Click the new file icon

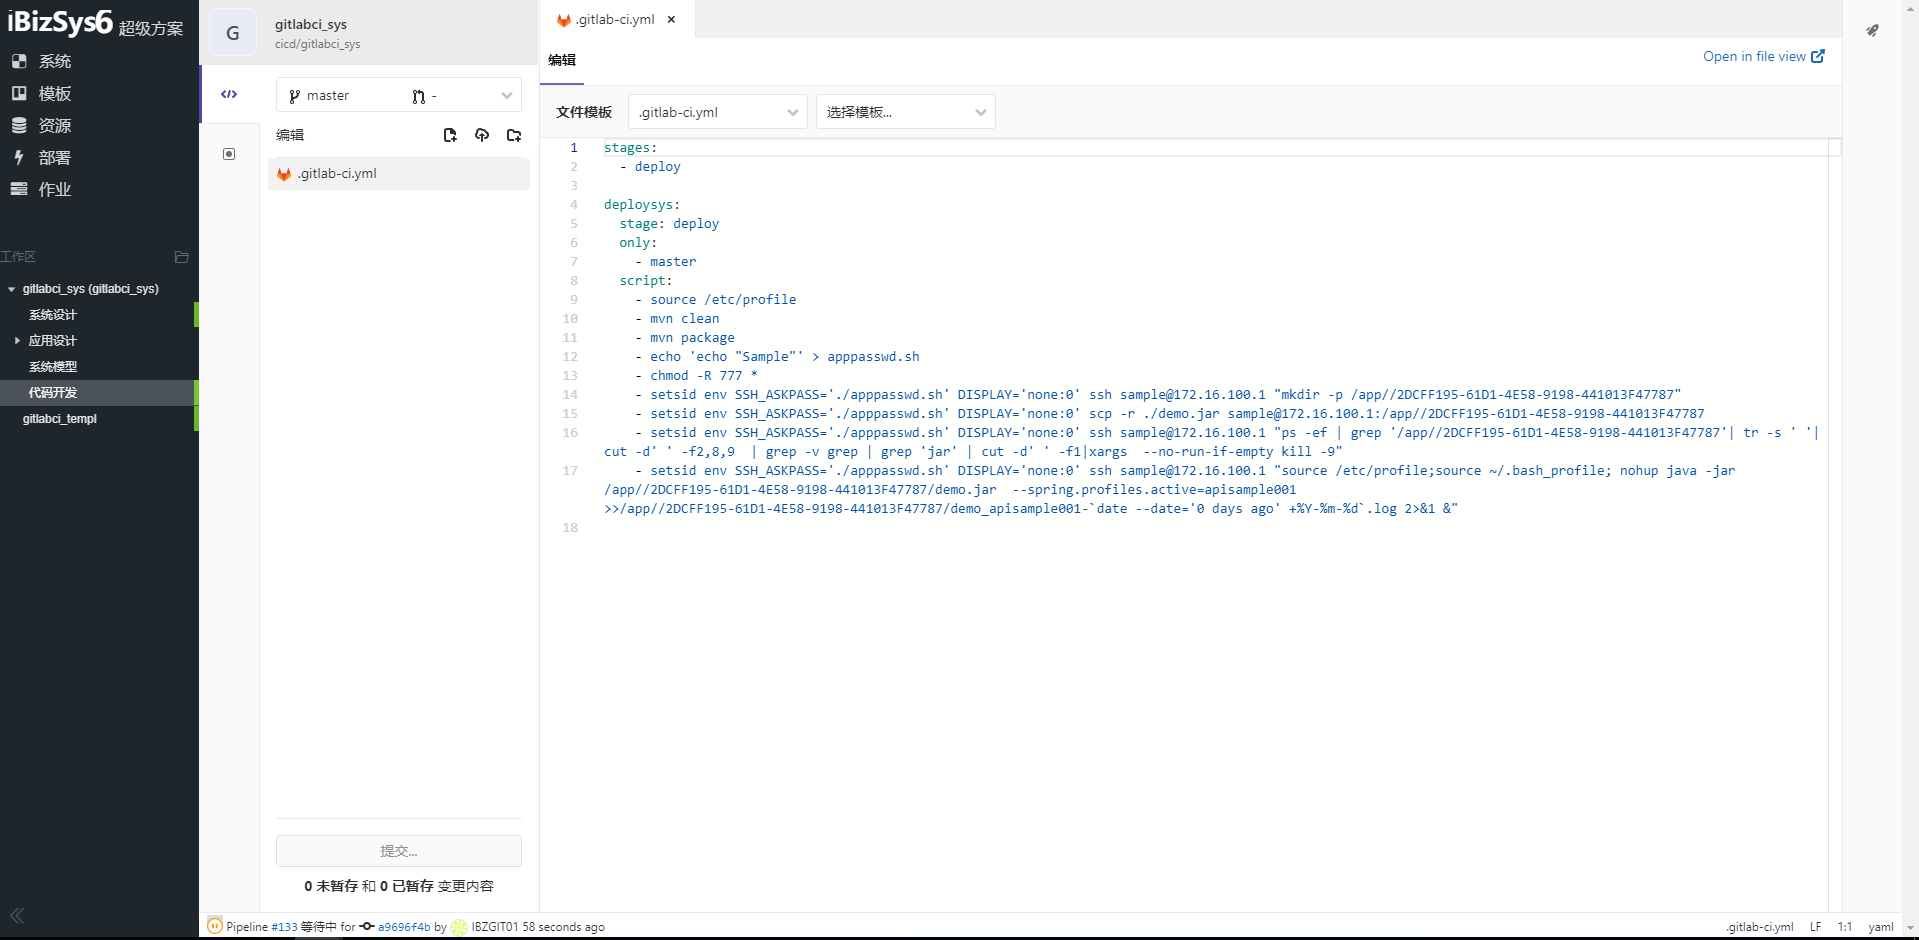450,135
